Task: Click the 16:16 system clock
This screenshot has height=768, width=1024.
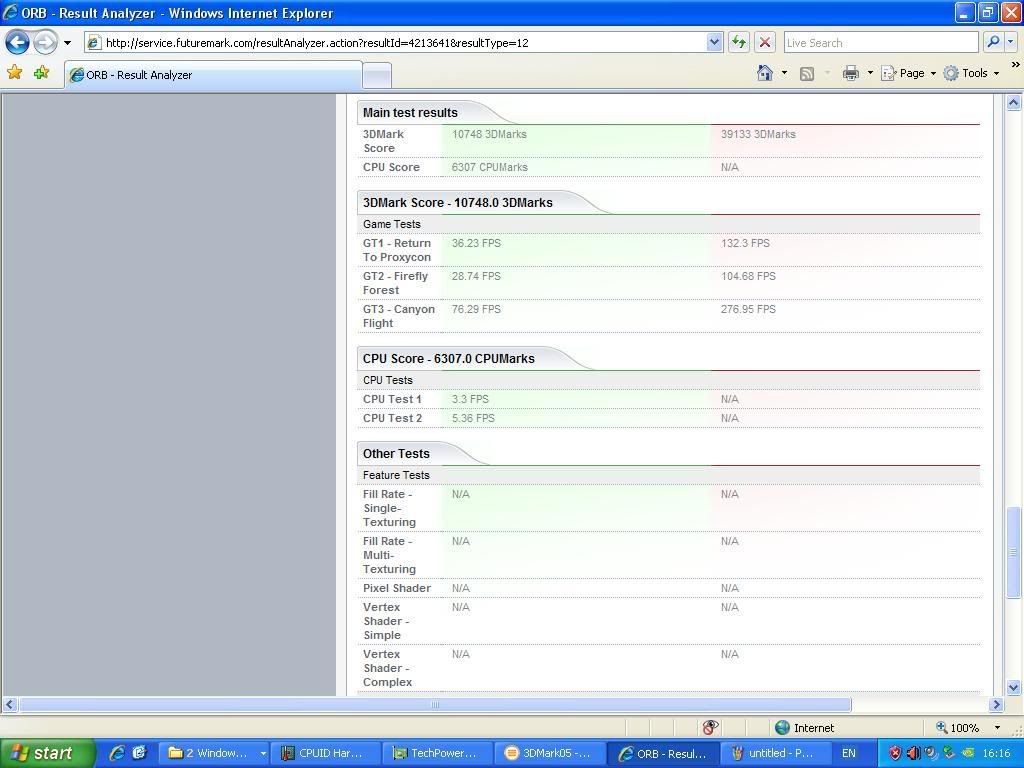Action: (996, 753)
